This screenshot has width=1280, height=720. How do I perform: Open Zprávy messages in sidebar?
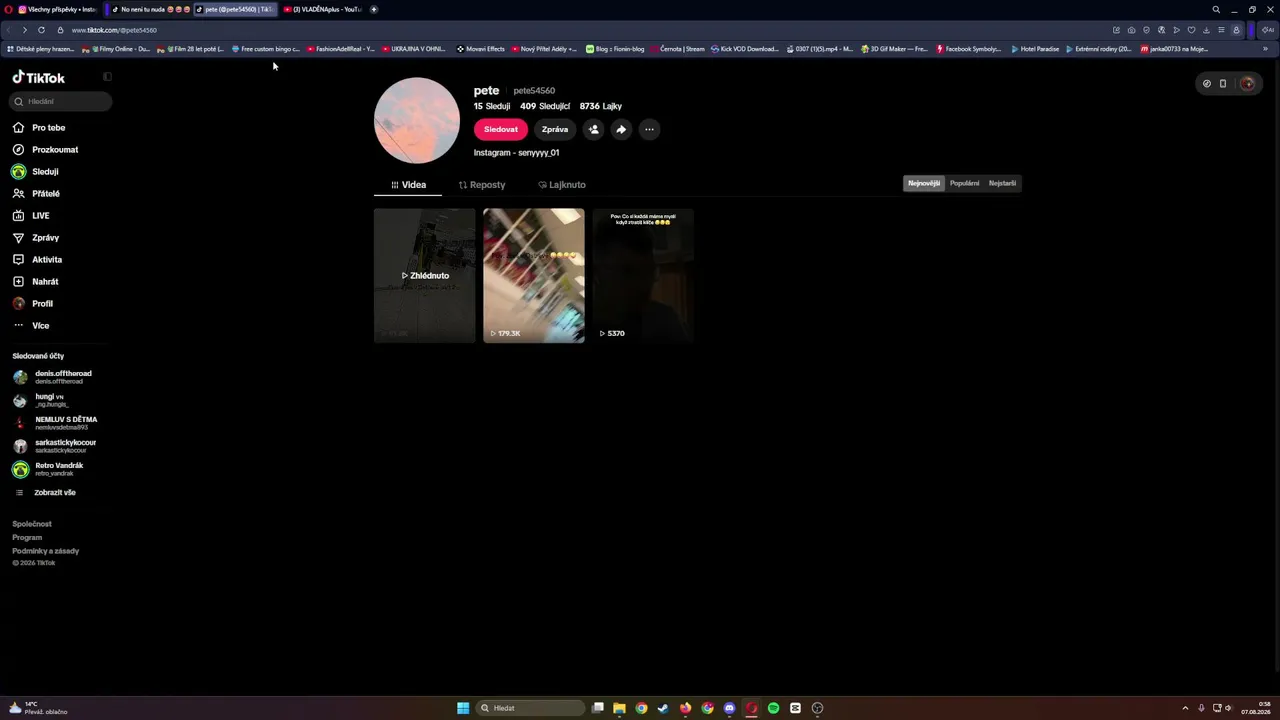(x=36, y=238)
